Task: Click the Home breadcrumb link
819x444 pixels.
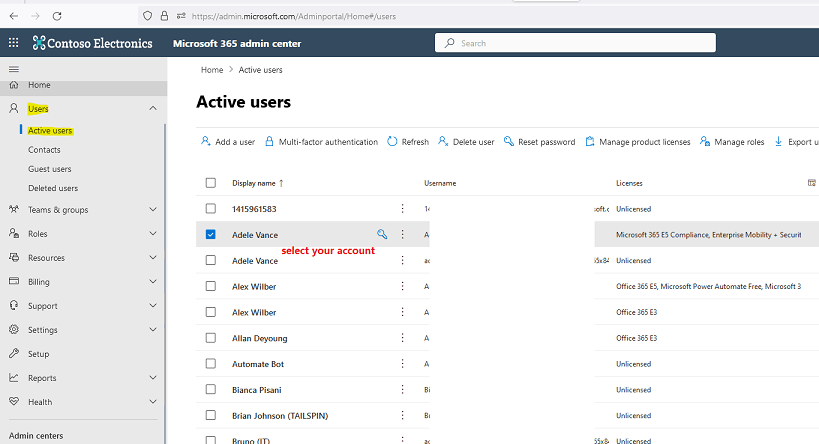Action: pos(212,70)
